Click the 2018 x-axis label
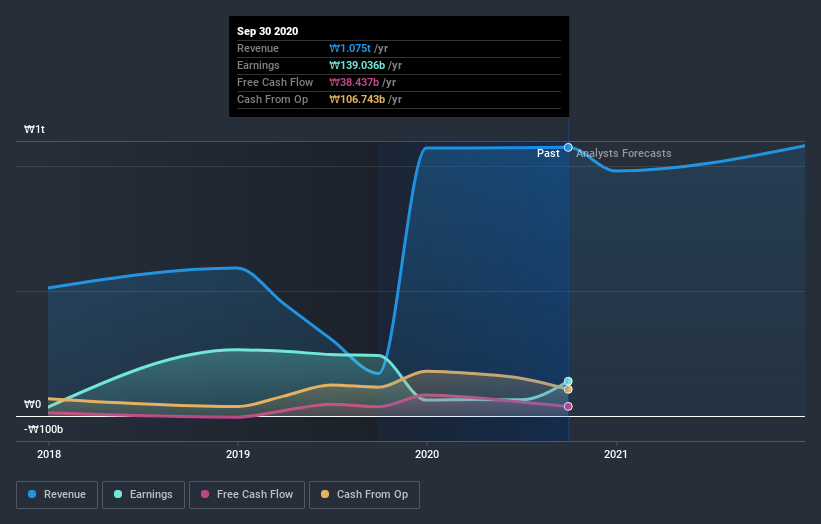 point(49,454)
